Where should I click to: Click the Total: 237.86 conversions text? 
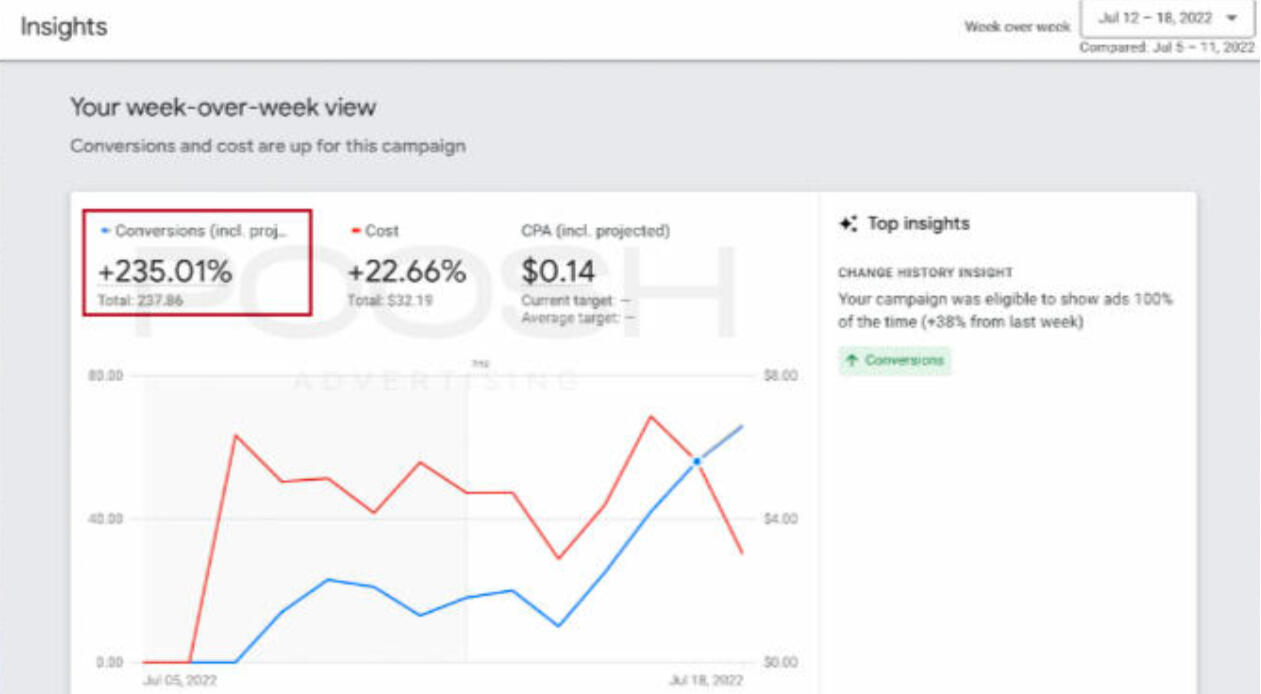(x=140, y=300)
